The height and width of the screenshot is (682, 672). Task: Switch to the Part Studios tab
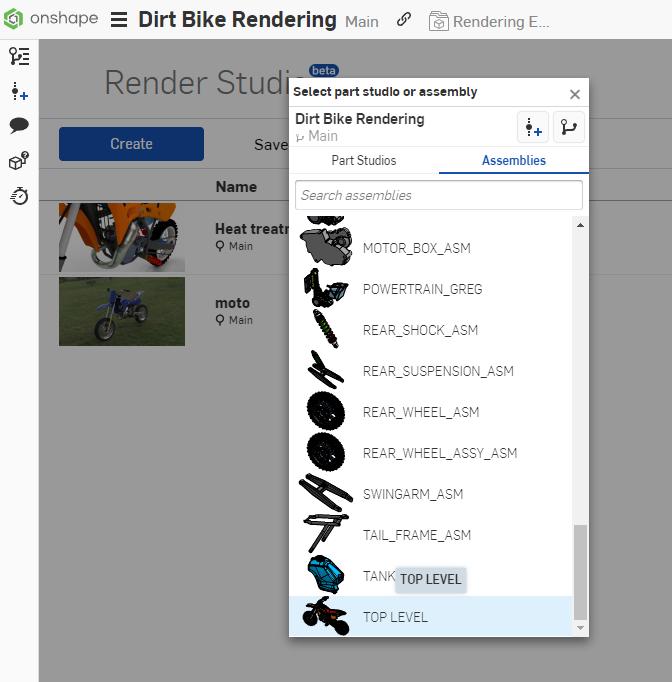[x=364, y=160]
